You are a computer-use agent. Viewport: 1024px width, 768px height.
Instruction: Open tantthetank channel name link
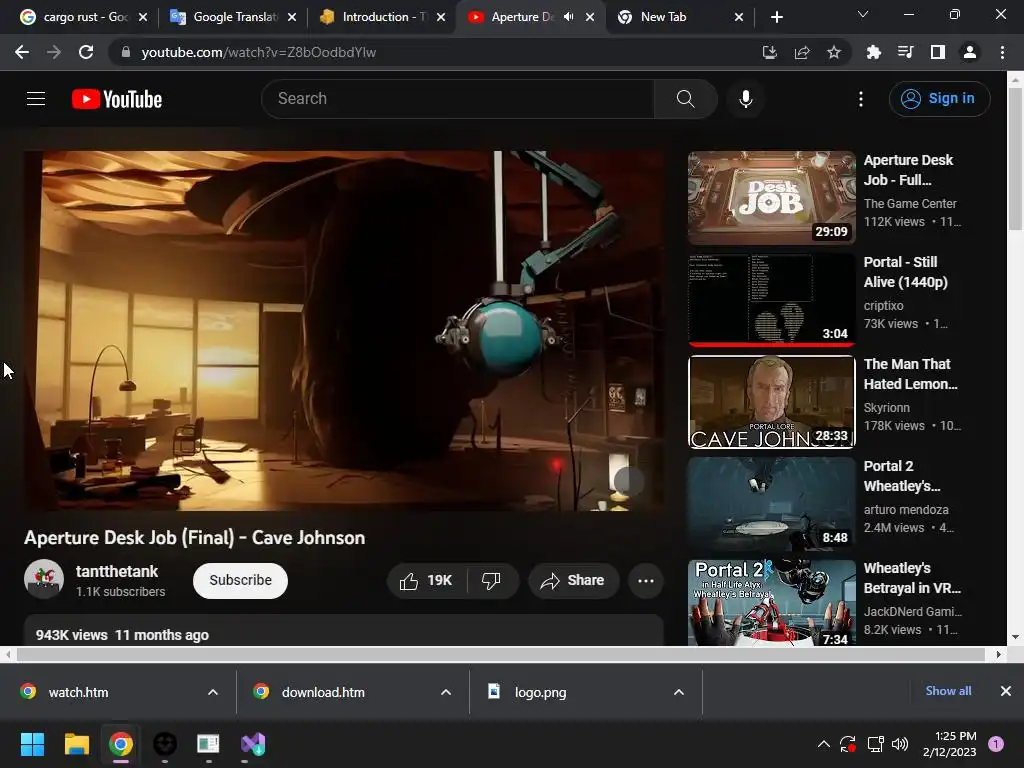117,571
